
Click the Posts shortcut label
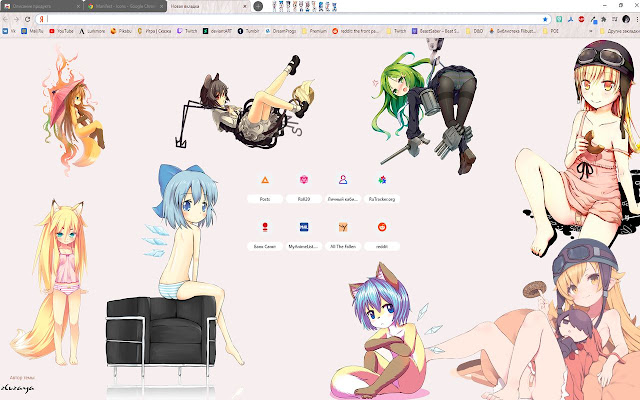coord(265,199)
